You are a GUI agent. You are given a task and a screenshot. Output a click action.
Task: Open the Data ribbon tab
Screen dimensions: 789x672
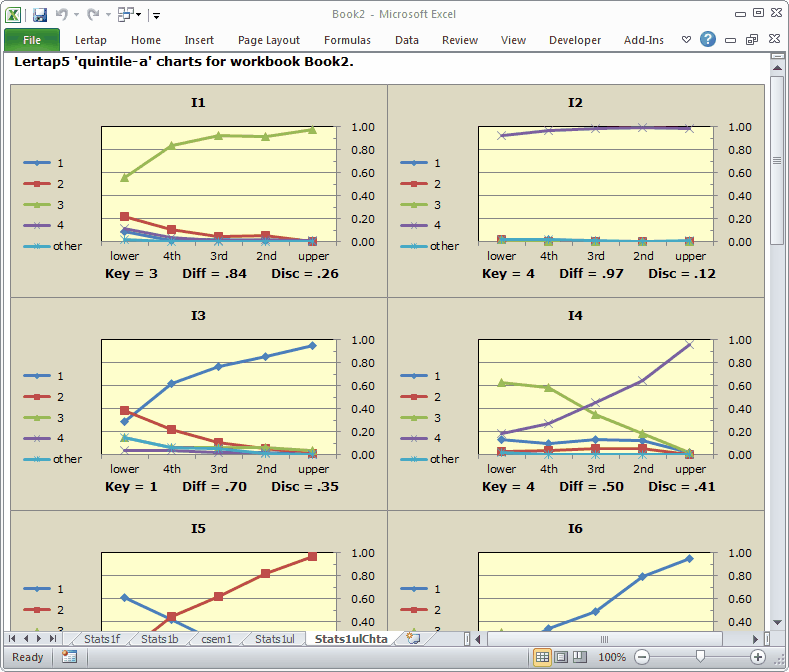[407, 40]
